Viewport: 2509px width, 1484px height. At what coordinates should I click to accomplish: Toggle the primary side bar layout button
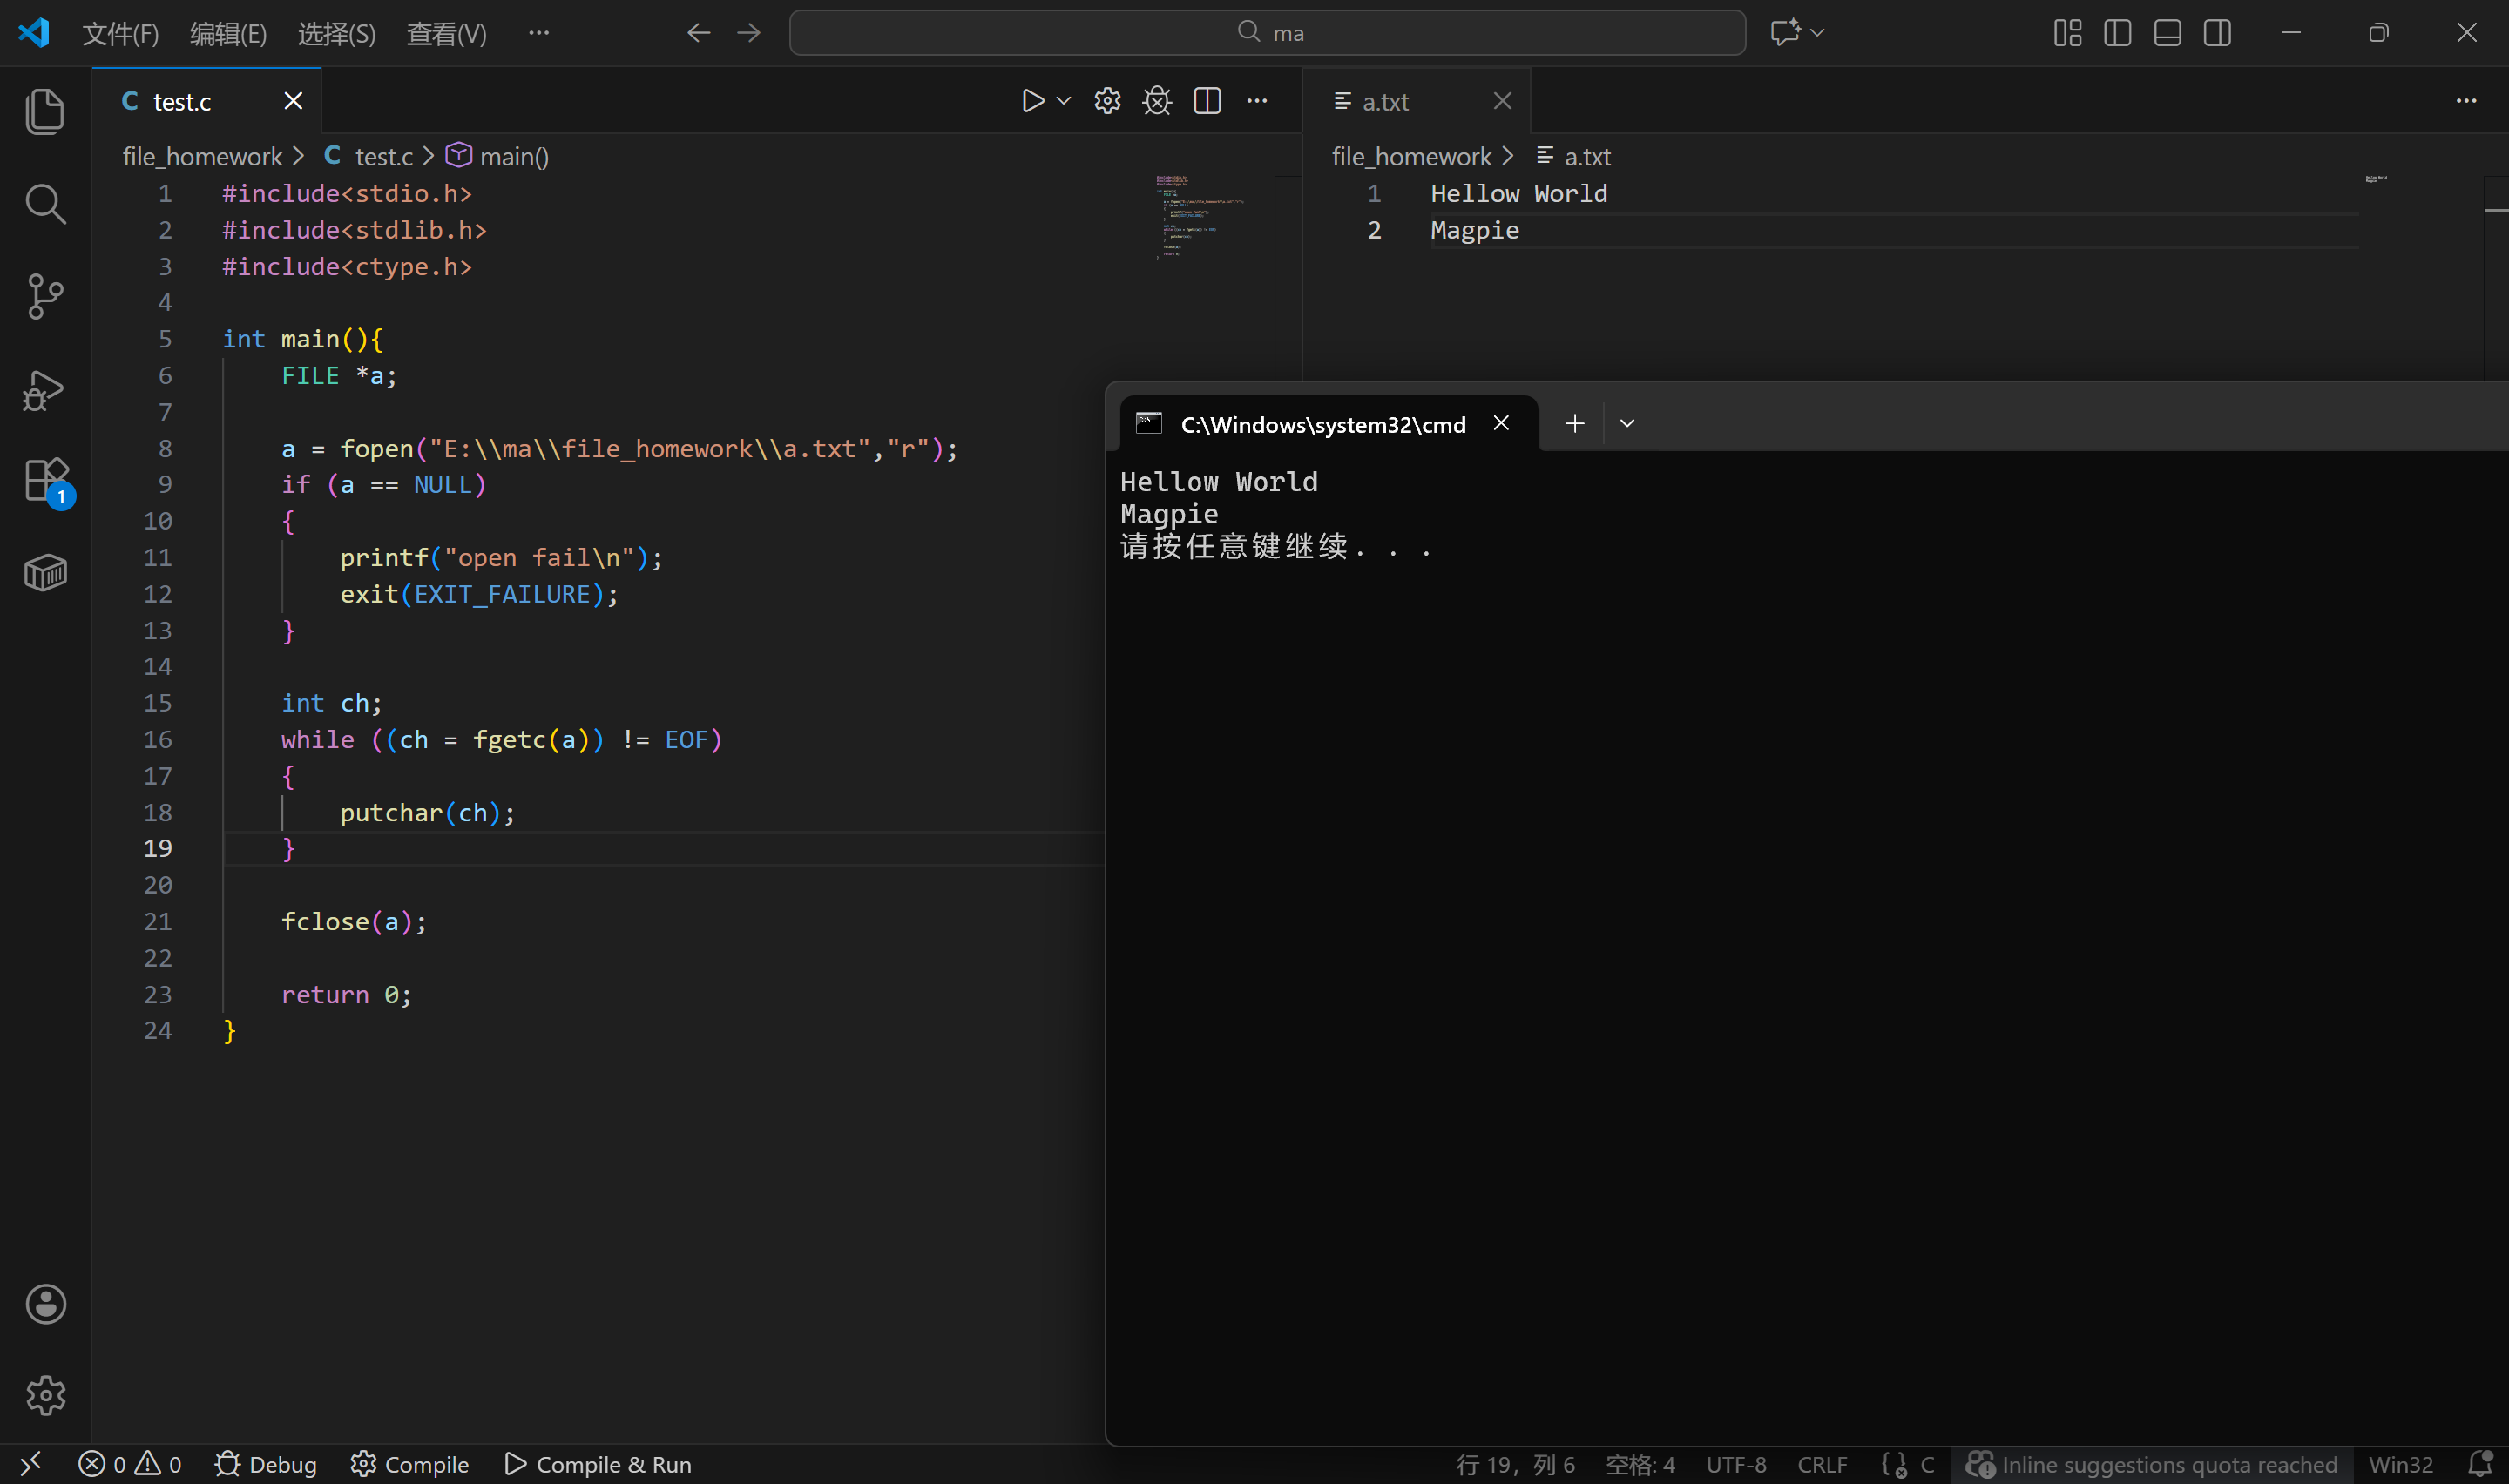[x=2117, y=33]
